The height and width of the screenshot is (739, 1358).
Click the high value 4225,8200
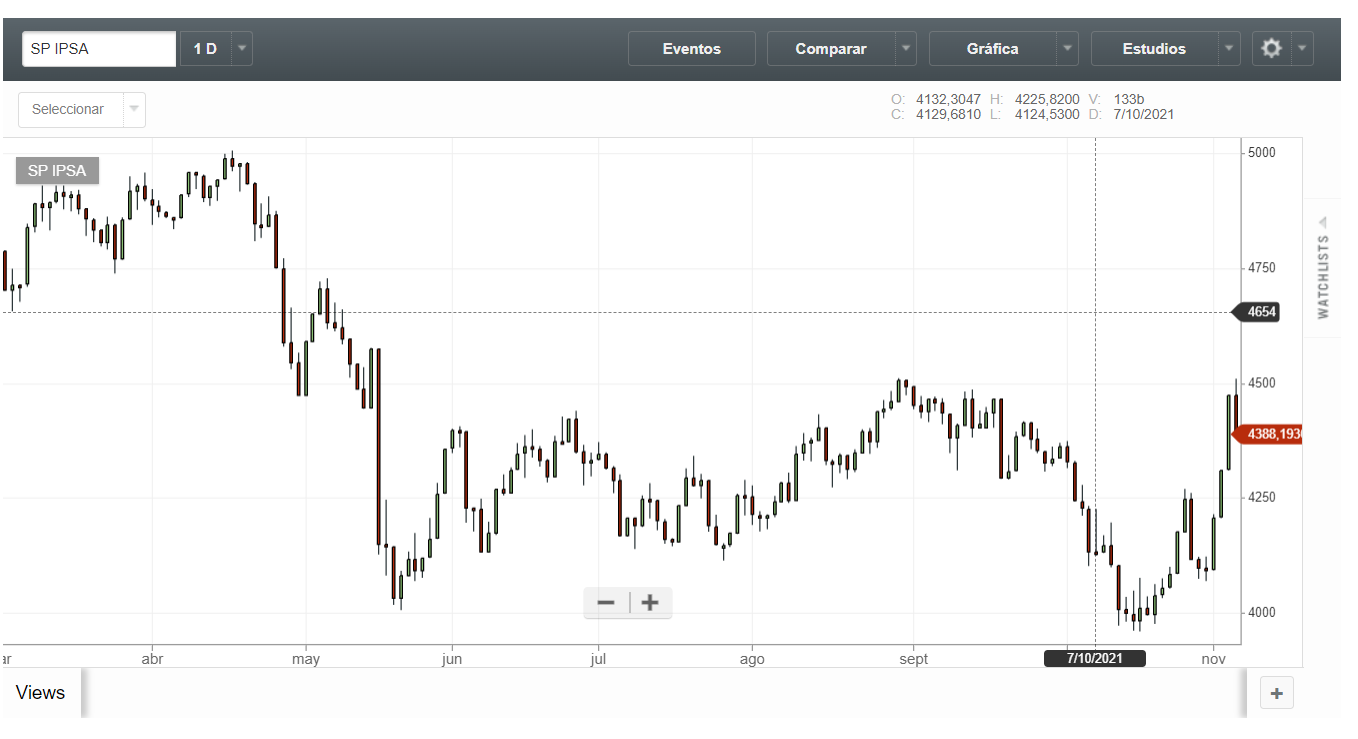(x=1047, y=99)
